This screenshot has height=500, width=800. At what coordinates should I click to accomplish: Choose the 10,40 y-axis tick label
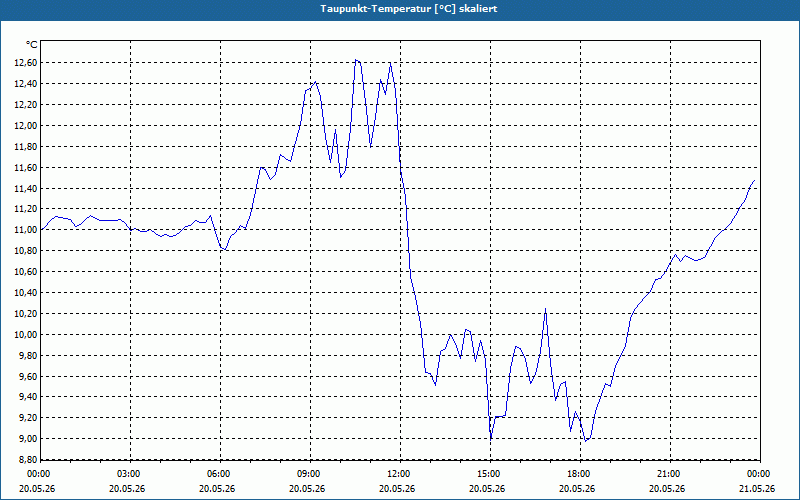(27, 292)
